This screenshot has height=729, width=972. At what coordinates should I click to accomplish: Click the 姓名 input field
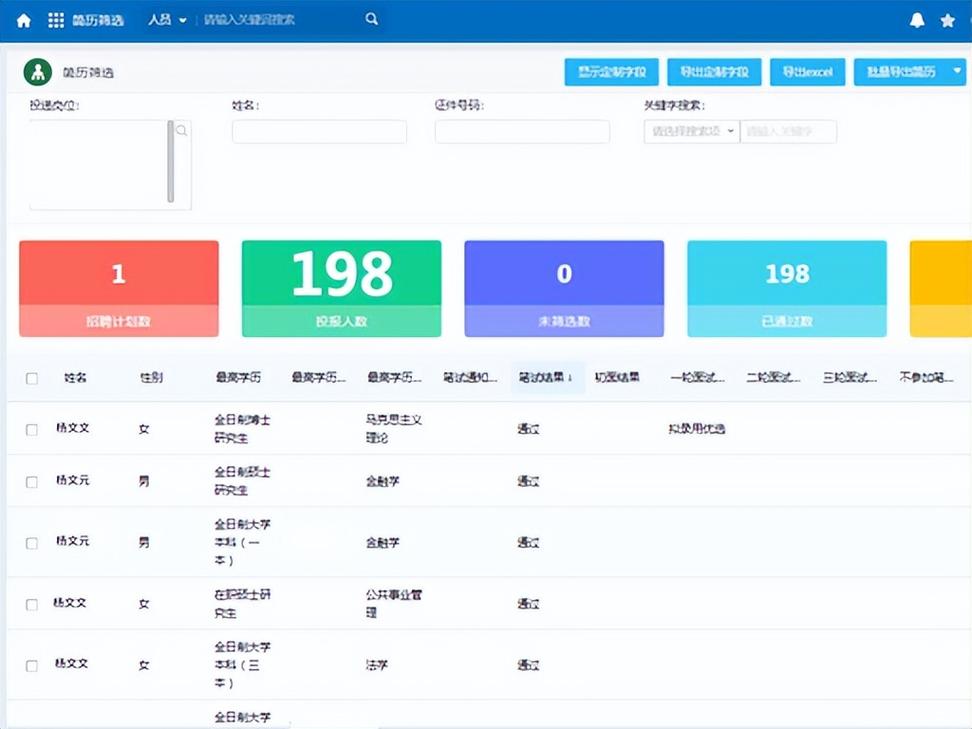point(319,131)
